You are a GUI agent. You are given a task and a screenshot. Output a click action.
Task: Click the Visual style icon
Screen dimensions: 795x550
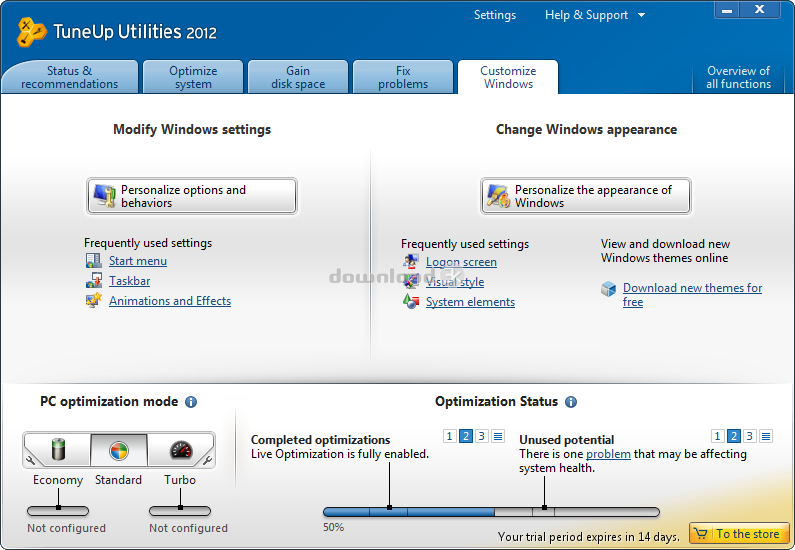(x=411, y=281)
